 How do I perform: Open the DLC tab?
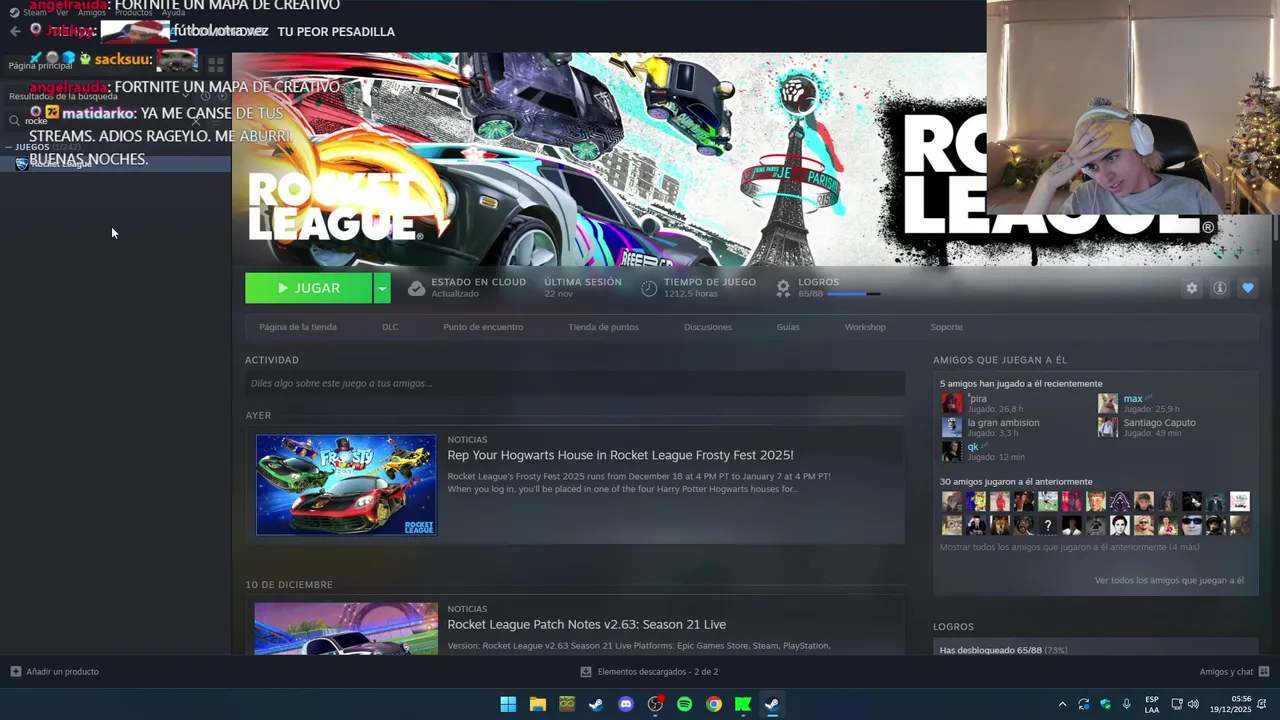tap(390, 327)
